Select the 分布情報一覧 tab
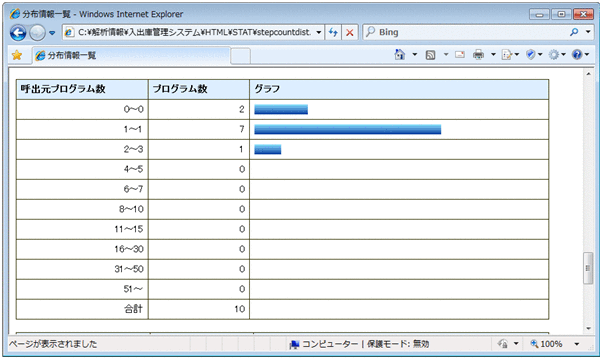This screenshot has height=360, width=603. [132, 55]
